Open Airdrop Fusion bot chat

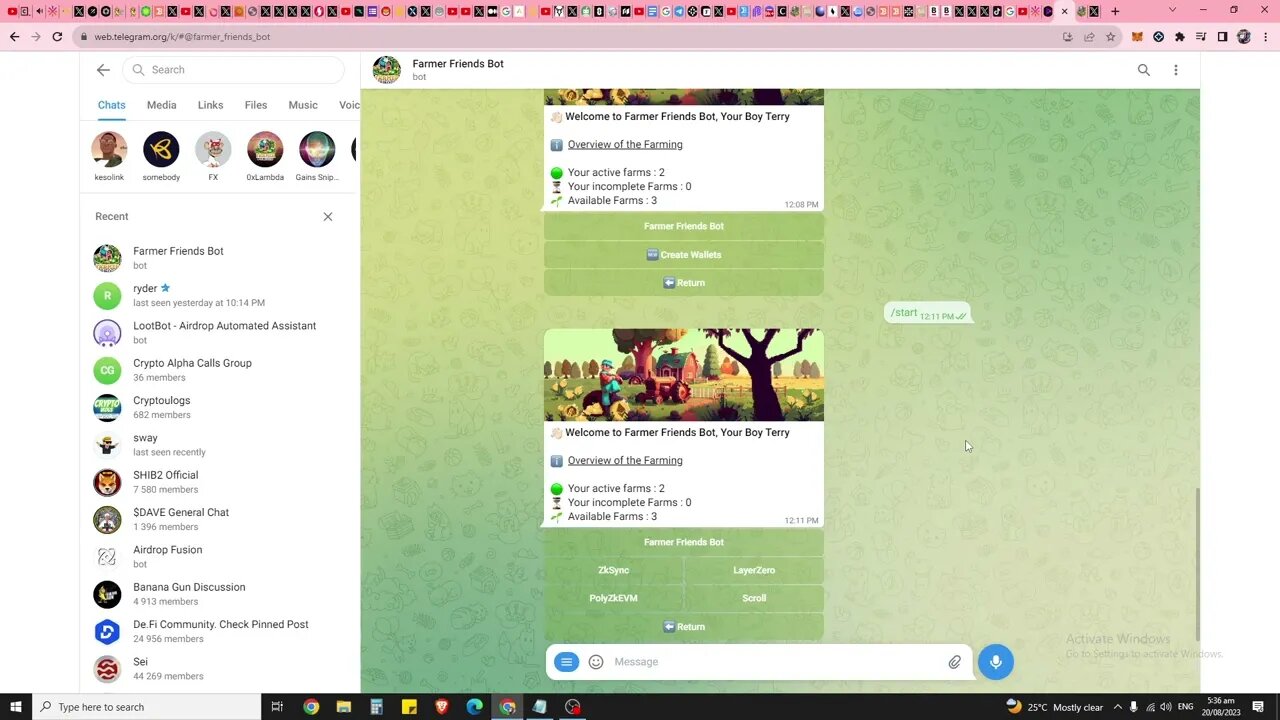coord(219,557)
